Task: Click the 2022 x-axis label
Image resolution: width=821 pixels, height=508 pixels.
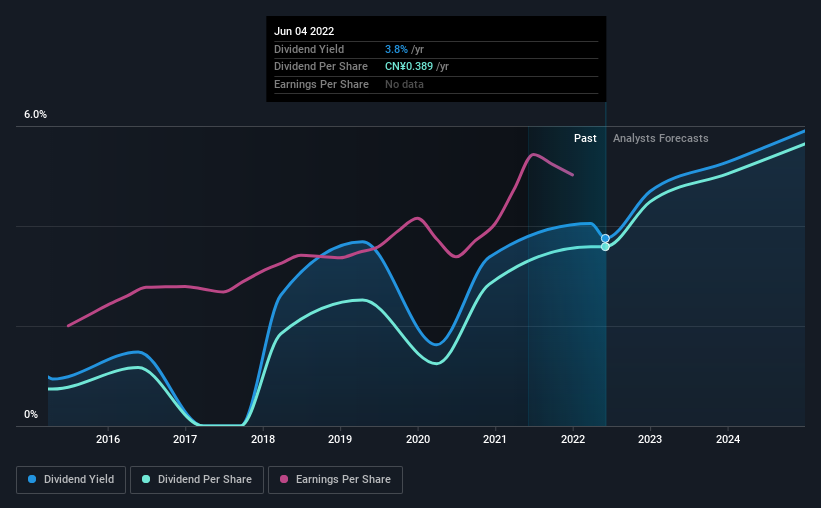Action: 573,439
